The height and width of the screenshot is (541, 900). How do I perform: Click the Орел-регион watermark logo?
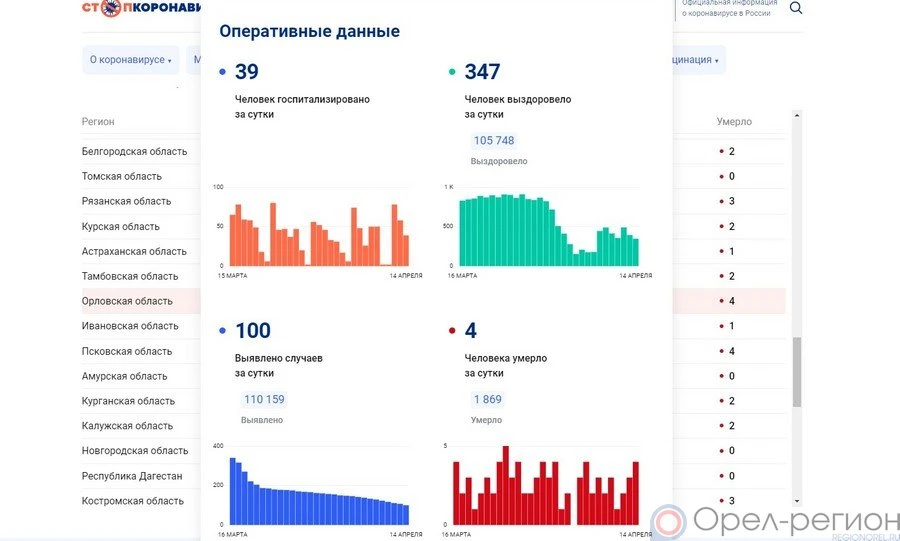point(775,522)
